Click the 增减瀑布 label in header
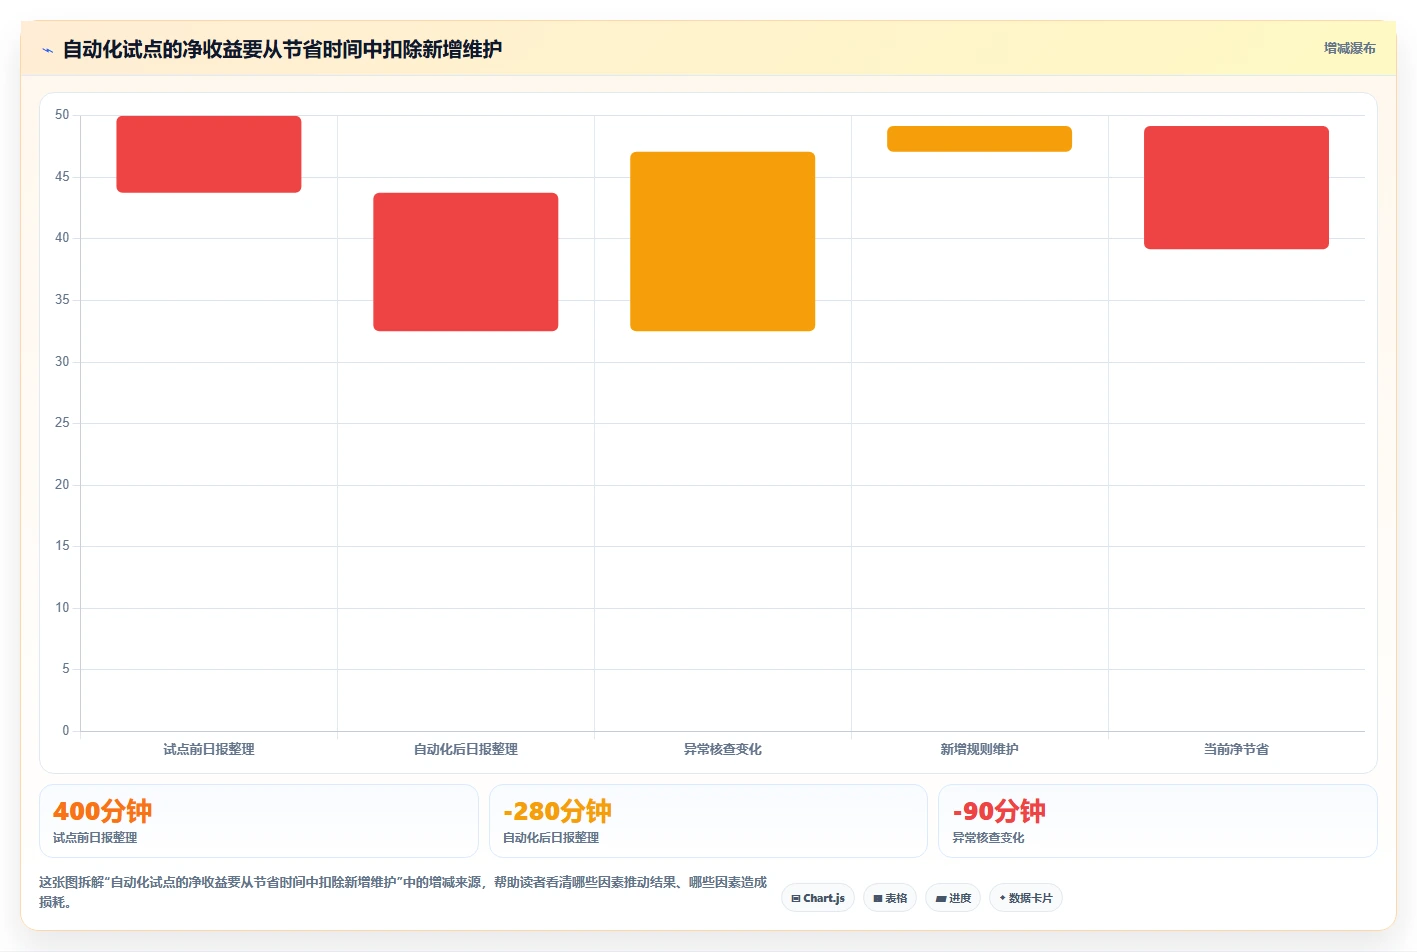1417x952 pixels. [x=1349, y=48]
